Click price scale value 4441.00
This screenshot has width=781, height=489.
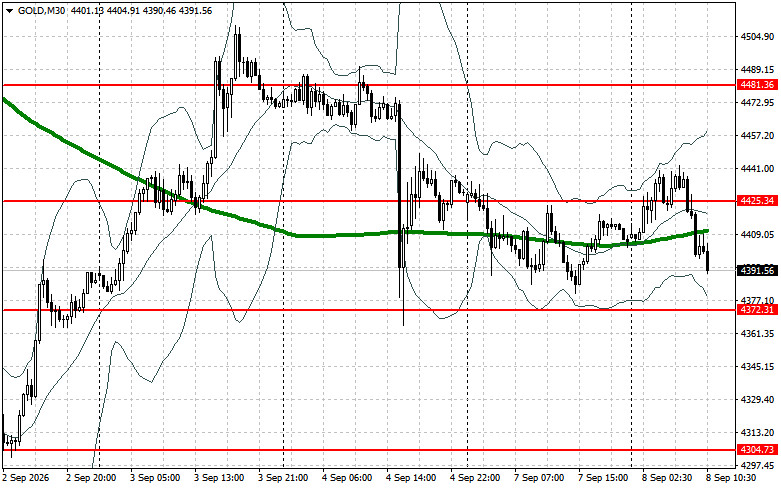tap(757, 169)
